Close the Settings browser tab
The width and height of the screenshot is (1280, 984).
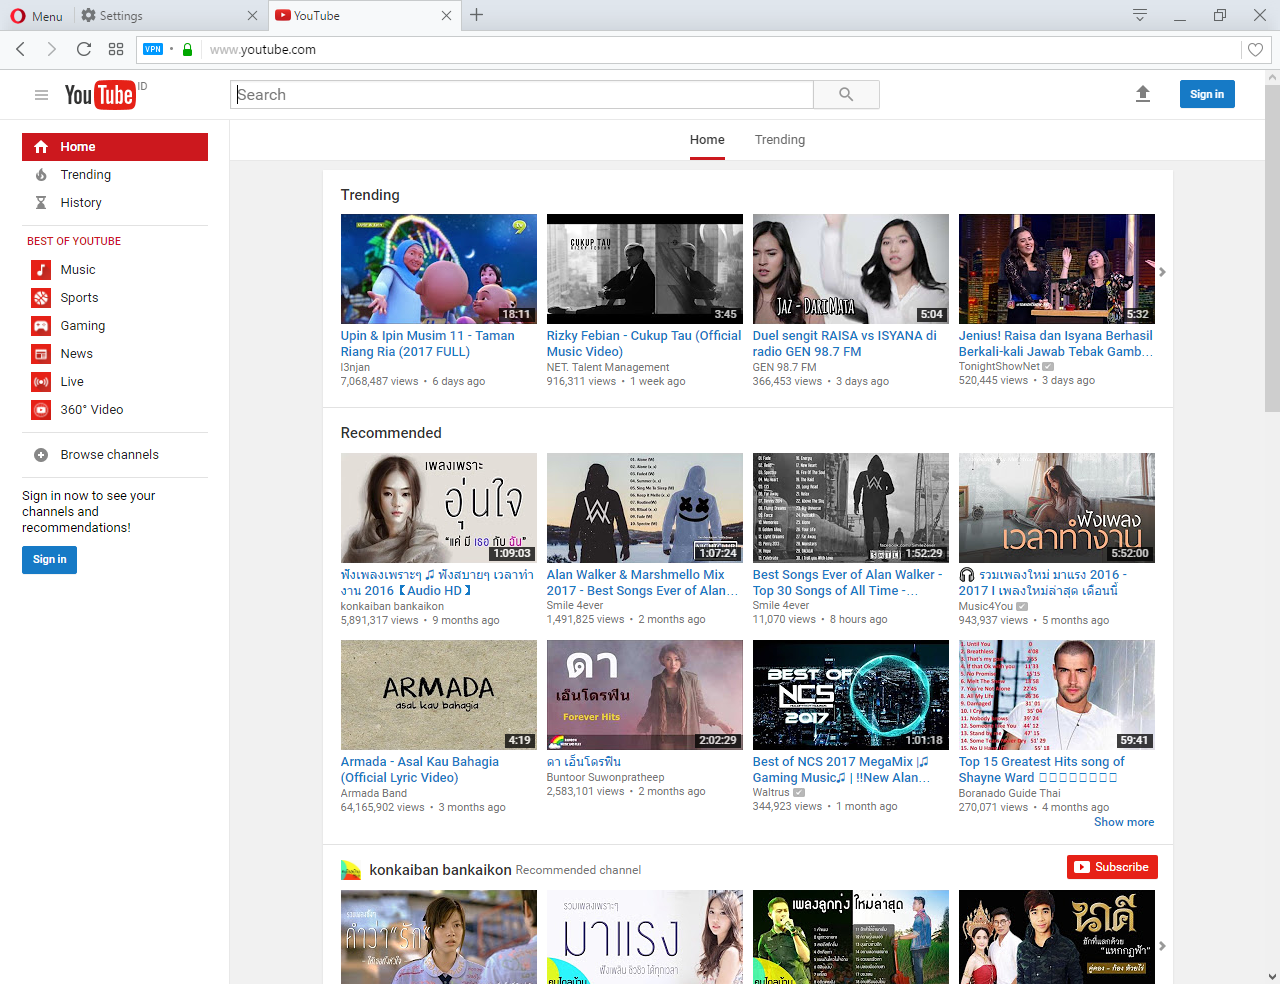click(x=252, y=15)
